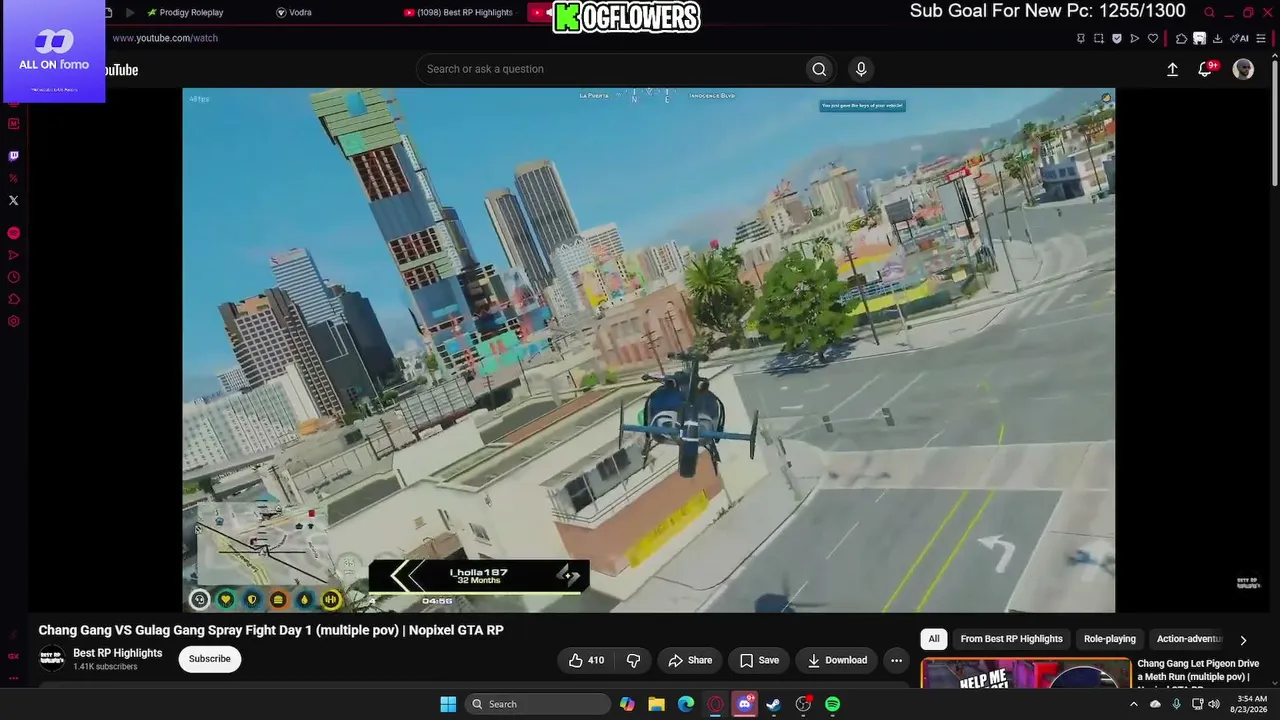Start voice search with microphone icon
The width and height of the screenshot is (1280, 720).
pos(861,69)
